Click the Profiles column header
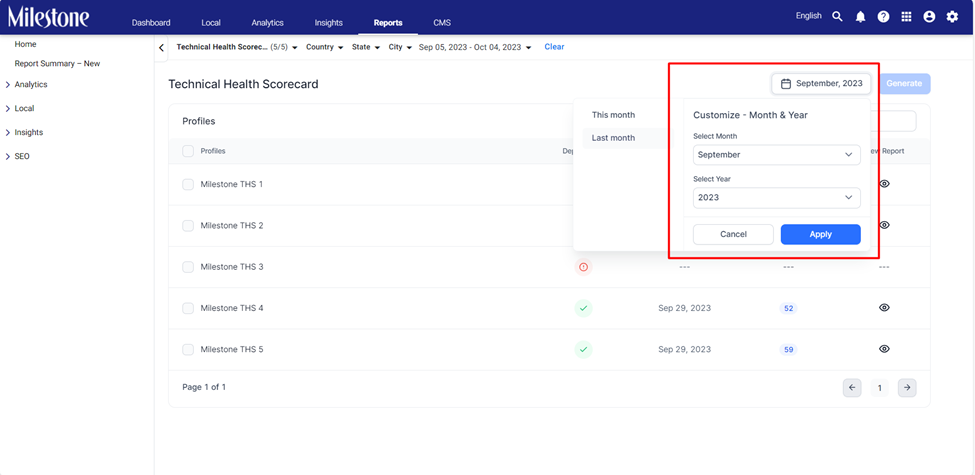975x475 pixels. coord(213,151)
